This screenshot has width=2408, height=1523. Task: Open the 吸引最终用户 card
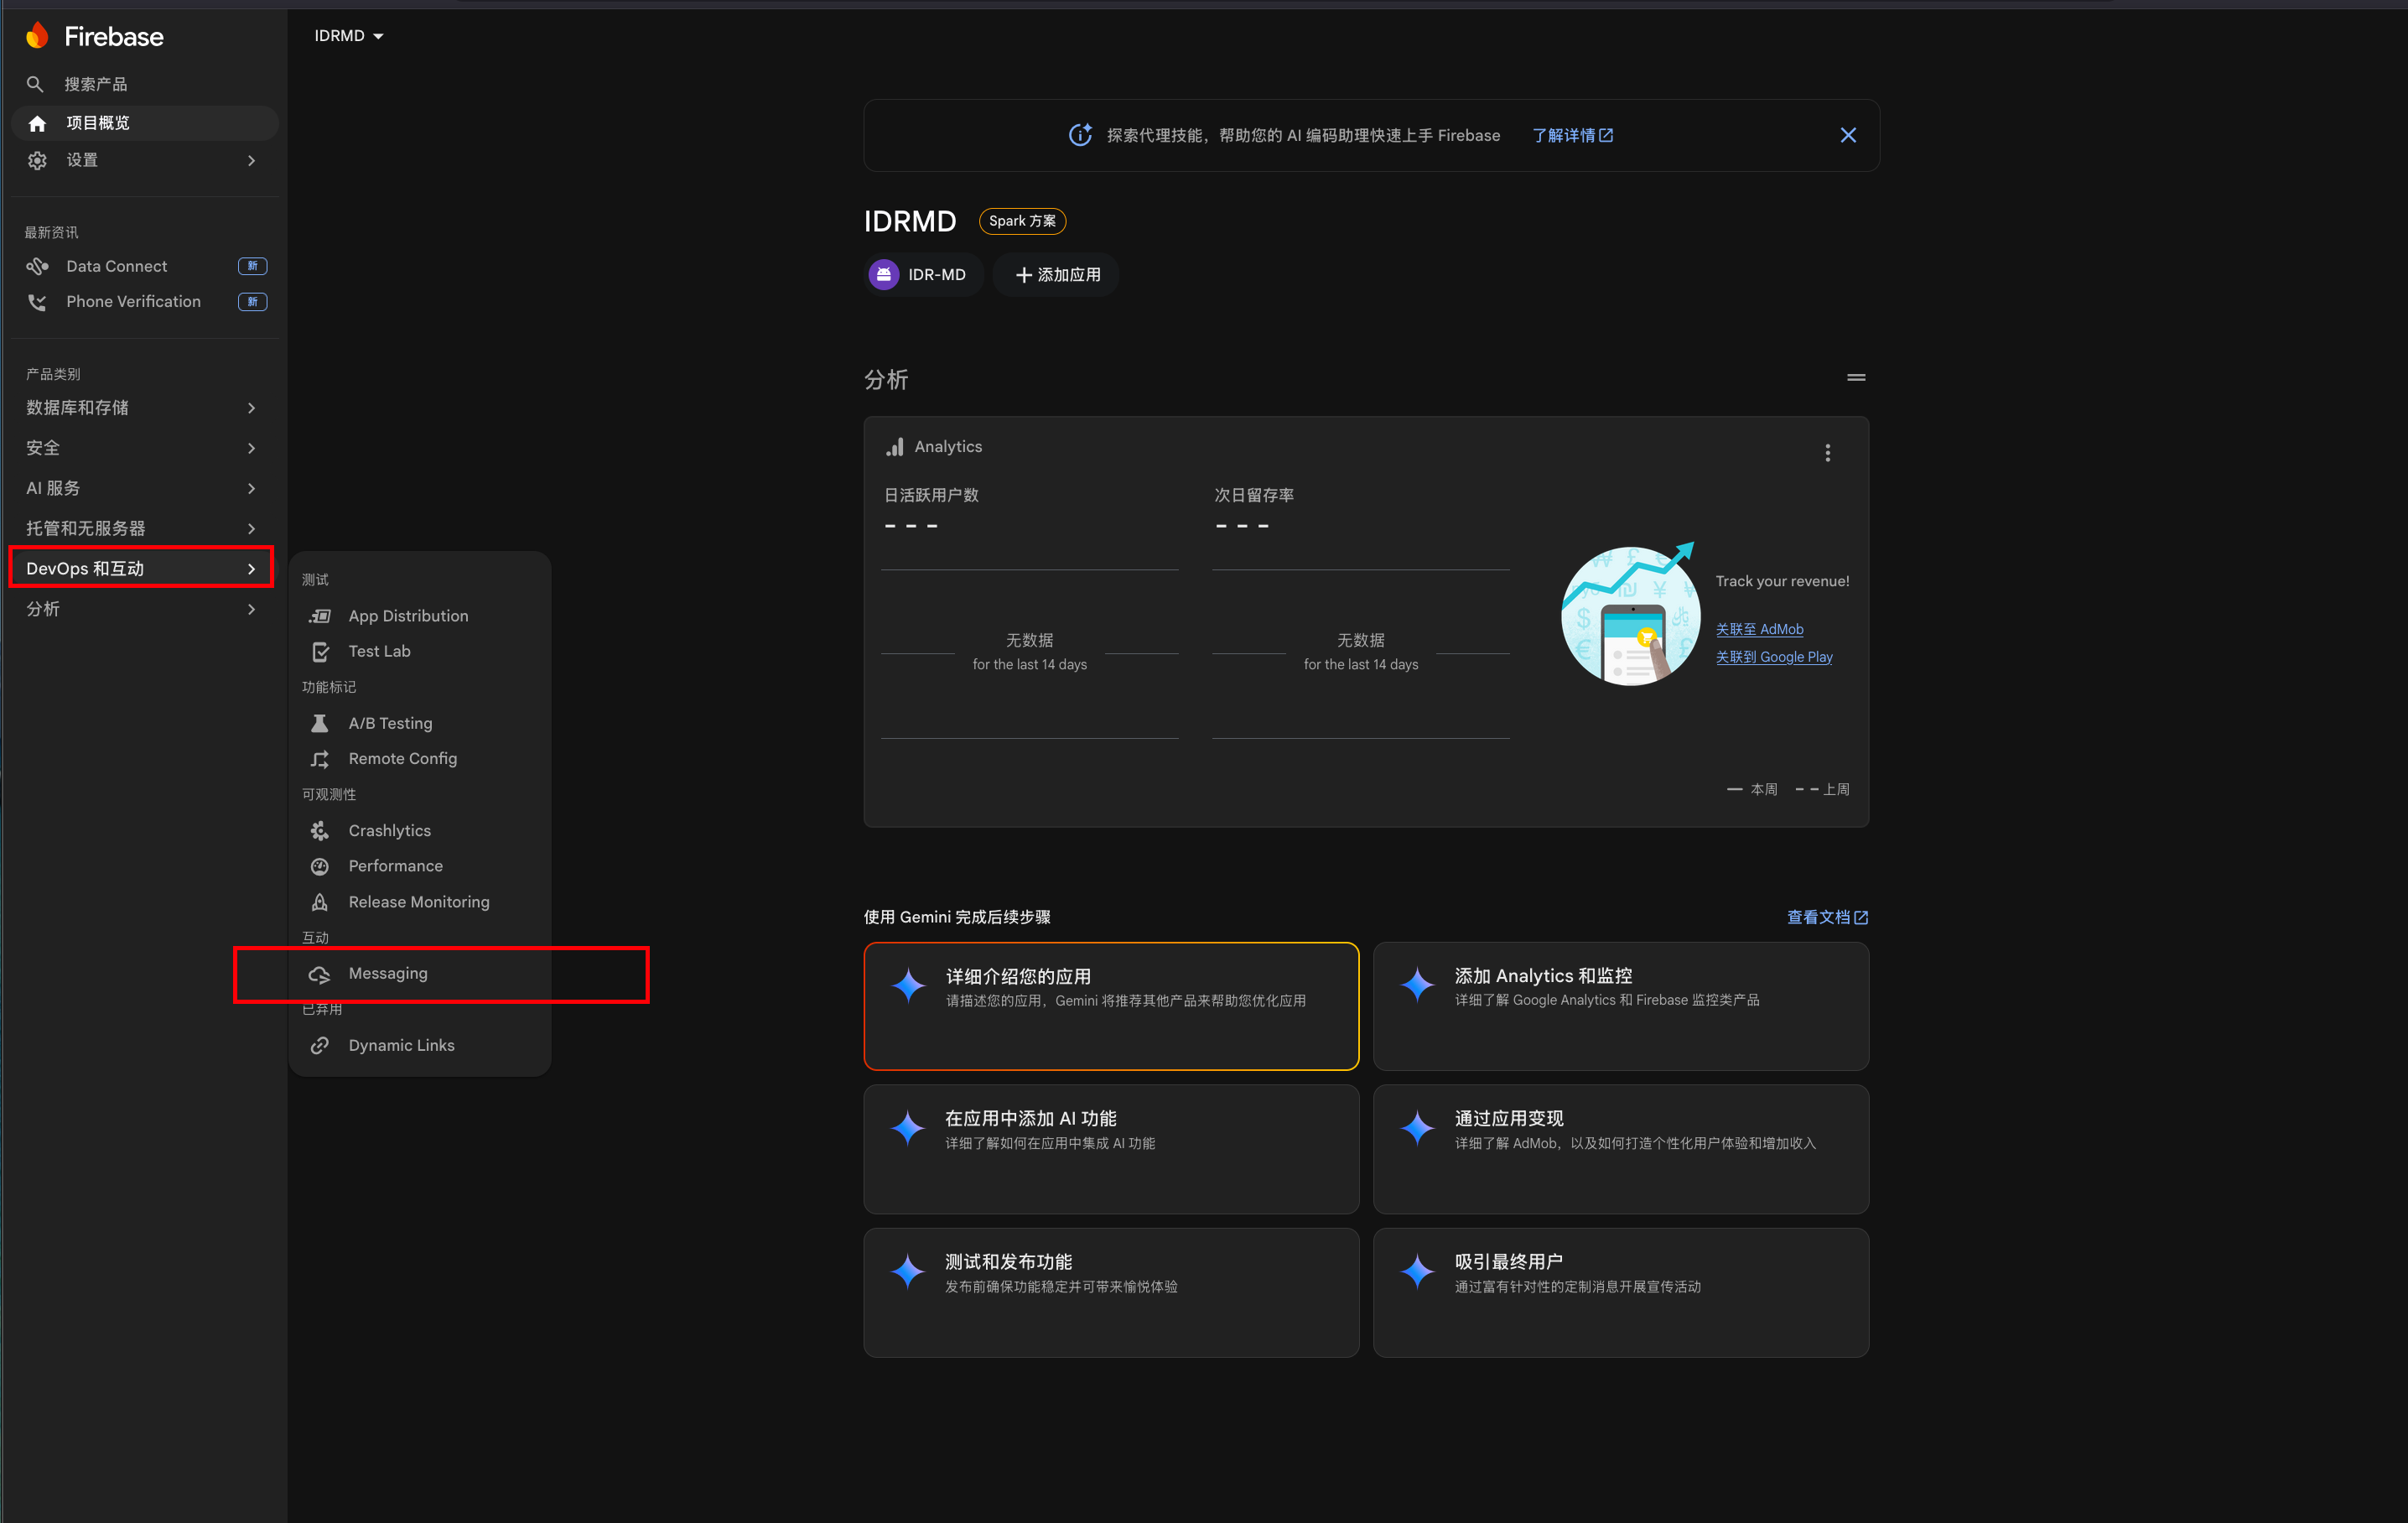pyautogui.click(x=1620, y=1292)
